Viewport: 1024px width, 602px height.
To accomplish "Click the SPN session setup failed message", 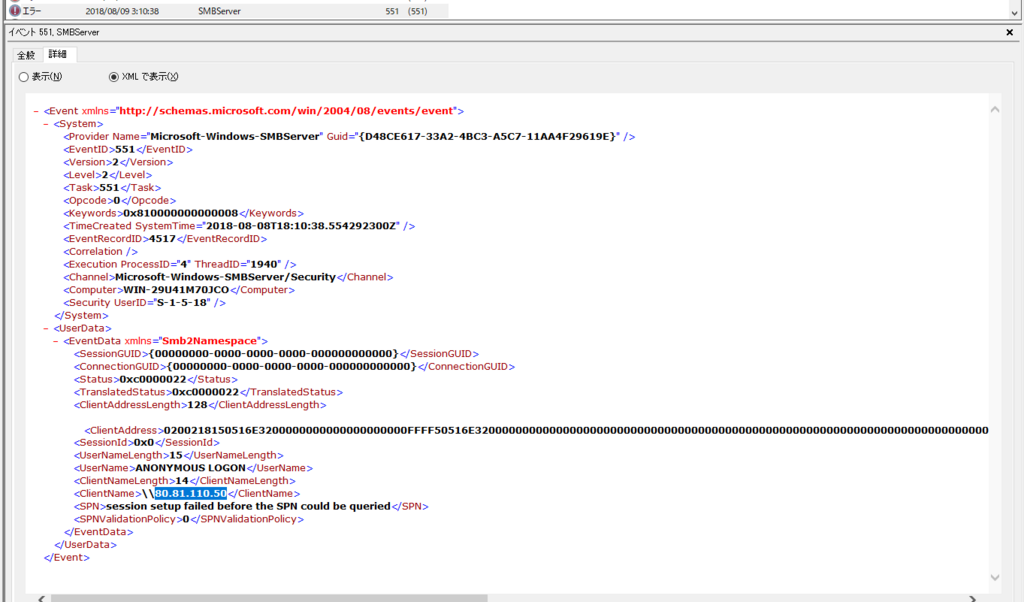I will [248, 506].
